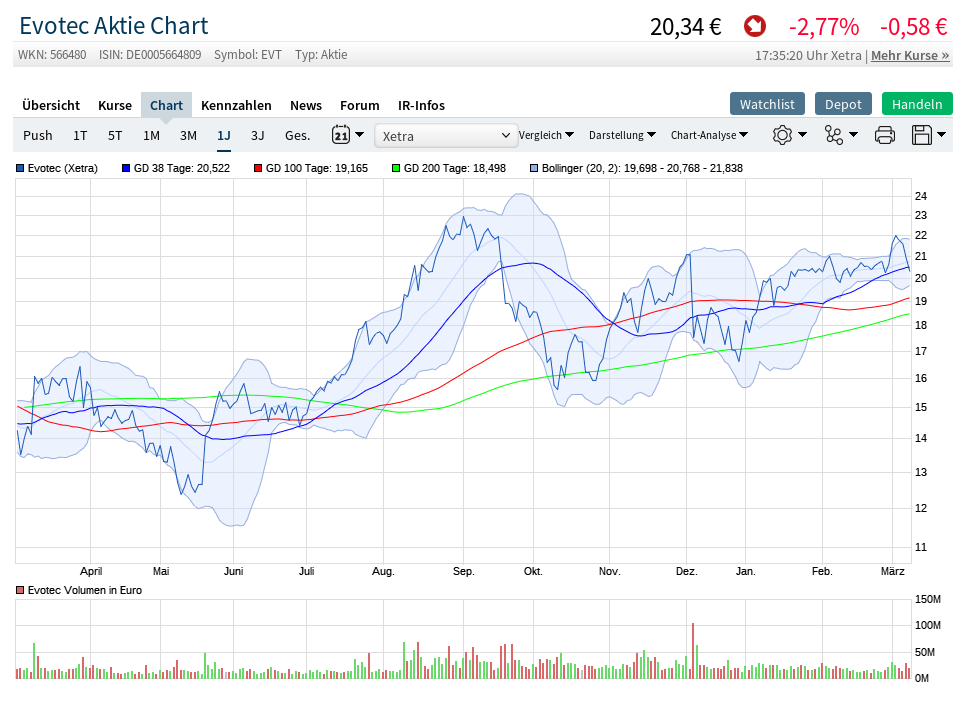Switch to the Kennzahlen tab
The height and width of the screenshot is (702, 963).
236,105
